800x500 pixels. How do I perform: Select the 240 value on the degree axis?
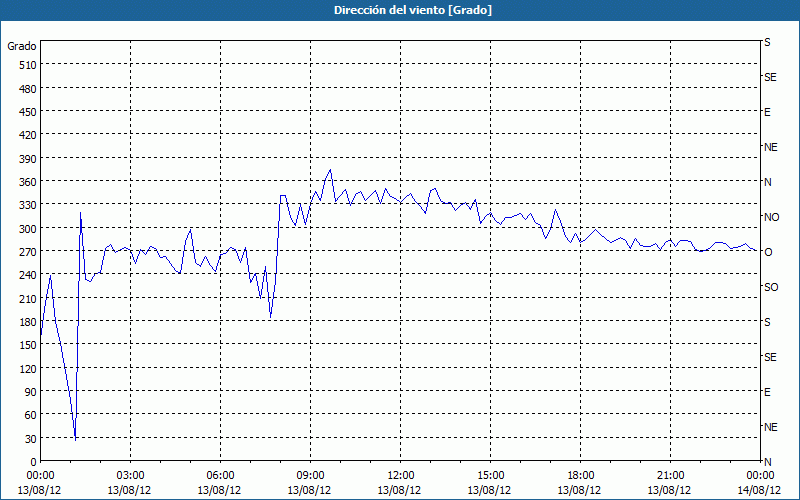click(28, 276)
